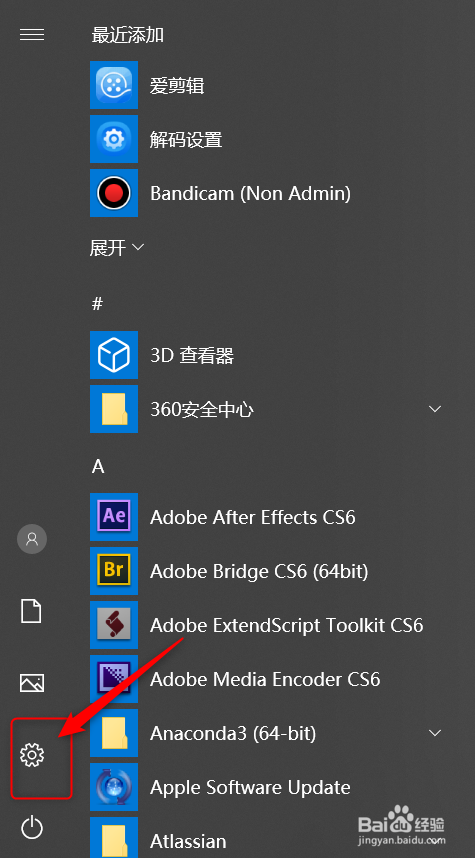Expand the Anaconda3 (64-bit) folder chevron
The image size is (475, 858).
coord(435,733)
